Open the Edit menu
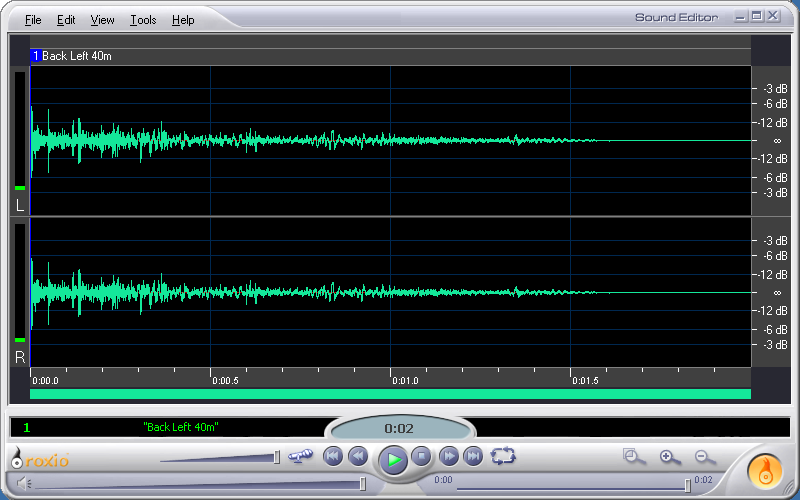 pos(66,20)
